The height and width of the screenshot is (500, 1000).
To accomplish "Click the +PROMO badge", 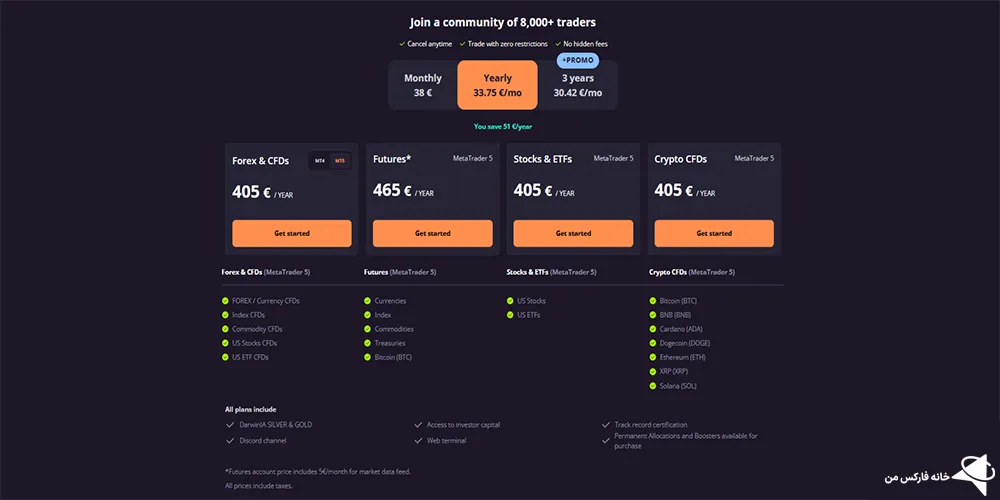I will [578, 61].
